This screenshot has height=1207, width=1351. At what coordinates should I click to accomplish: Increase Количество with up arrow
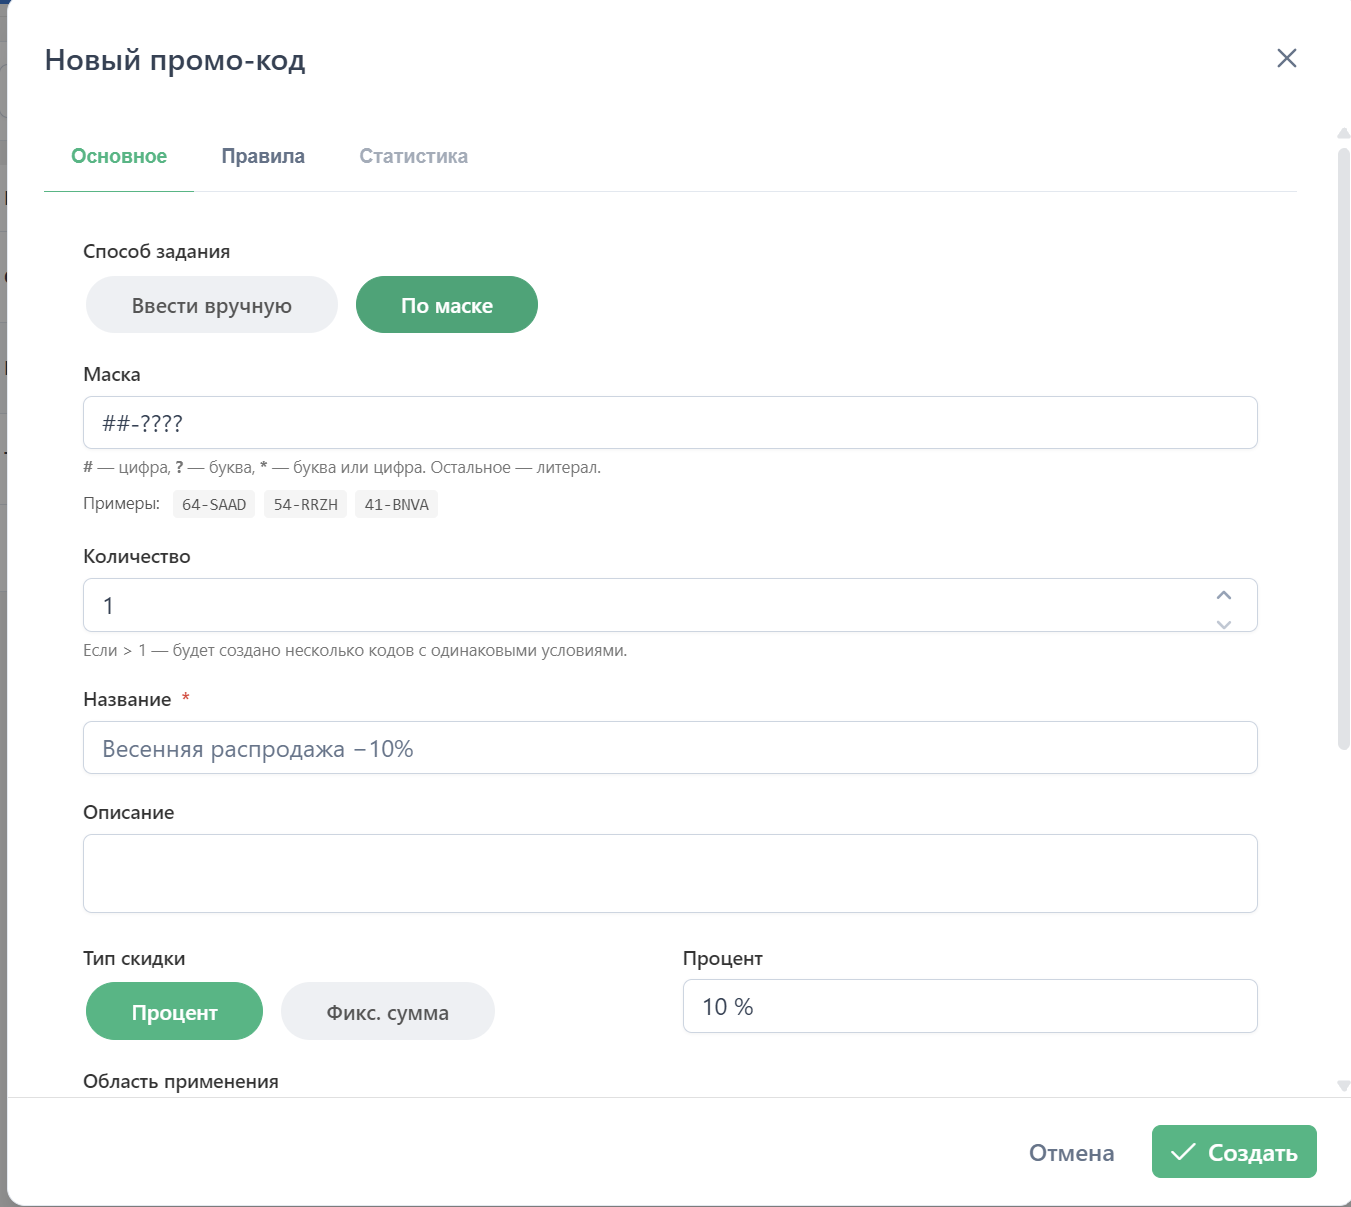pyautogui.click(x=1223, y=595)
